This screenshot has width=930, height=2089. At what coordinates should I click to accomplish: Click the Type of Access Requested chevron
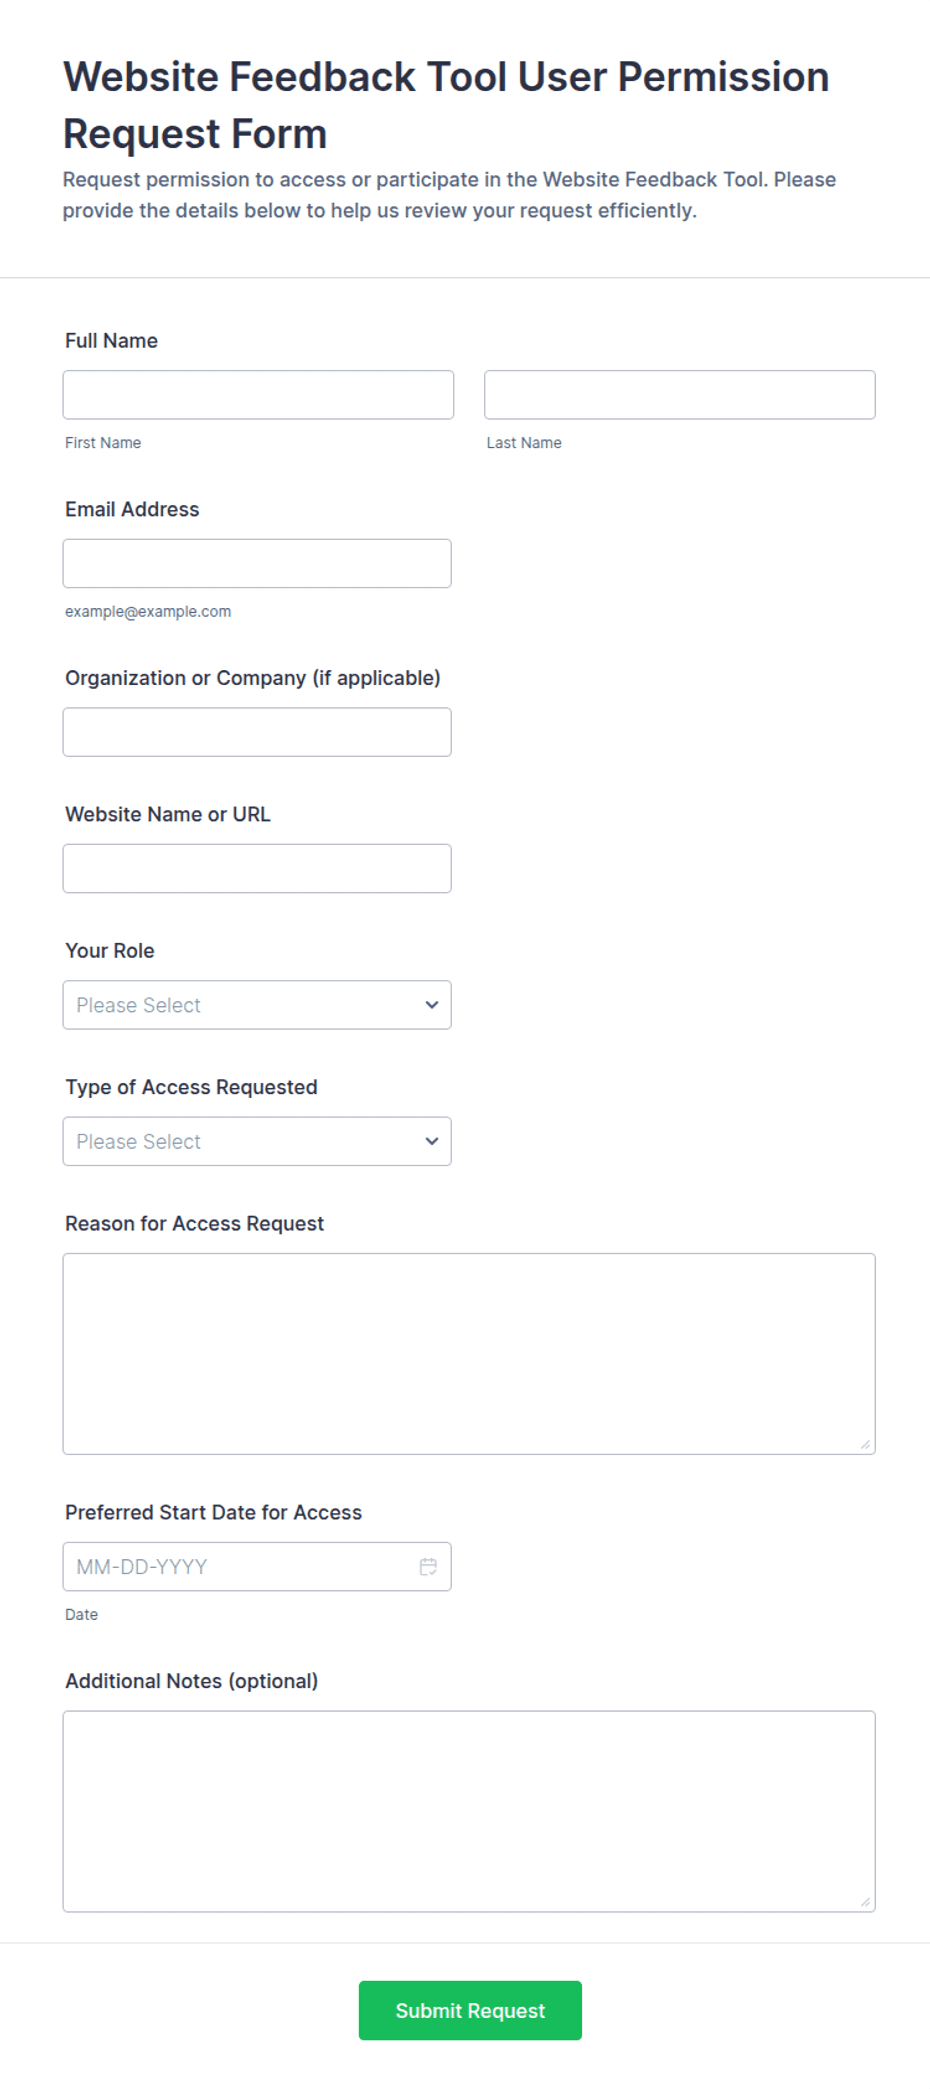pos(432,1141)
